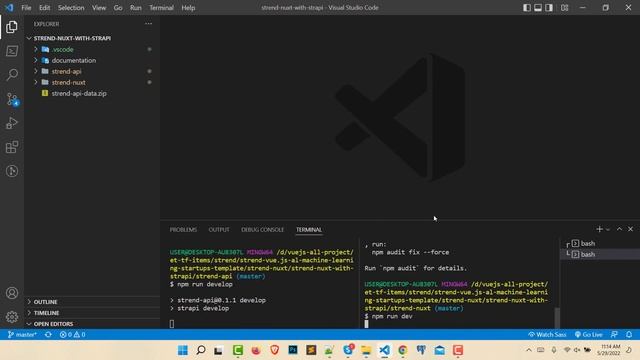Select the TERMINAL panel tab
640x360 pixels.
coord(309,230)
